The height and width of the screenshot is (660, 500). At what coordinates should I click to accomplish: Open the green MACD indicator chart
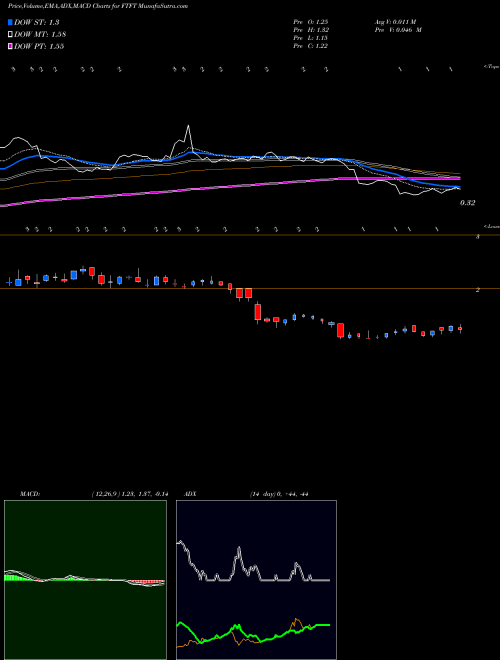coord(85,580)
